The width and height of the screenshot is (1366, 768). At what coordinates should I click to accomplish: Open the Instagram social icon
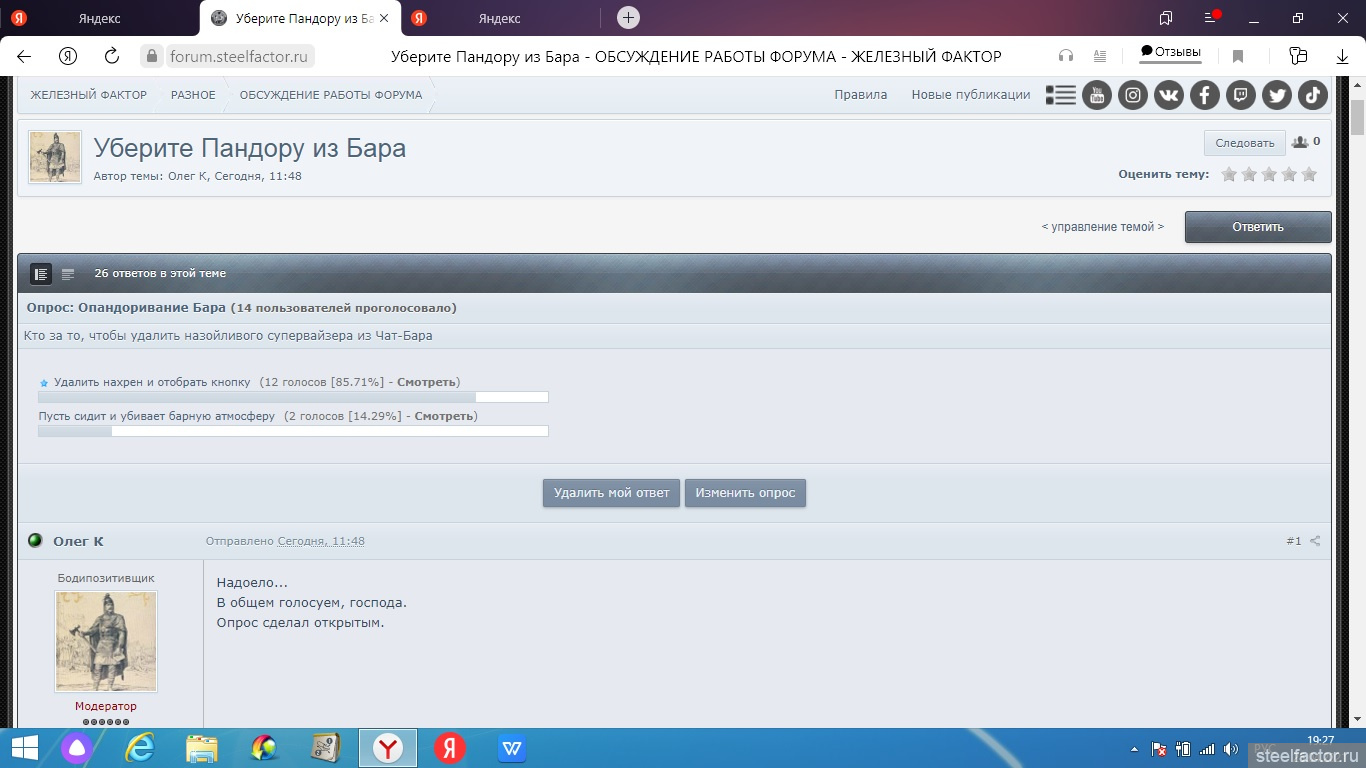1133,95
